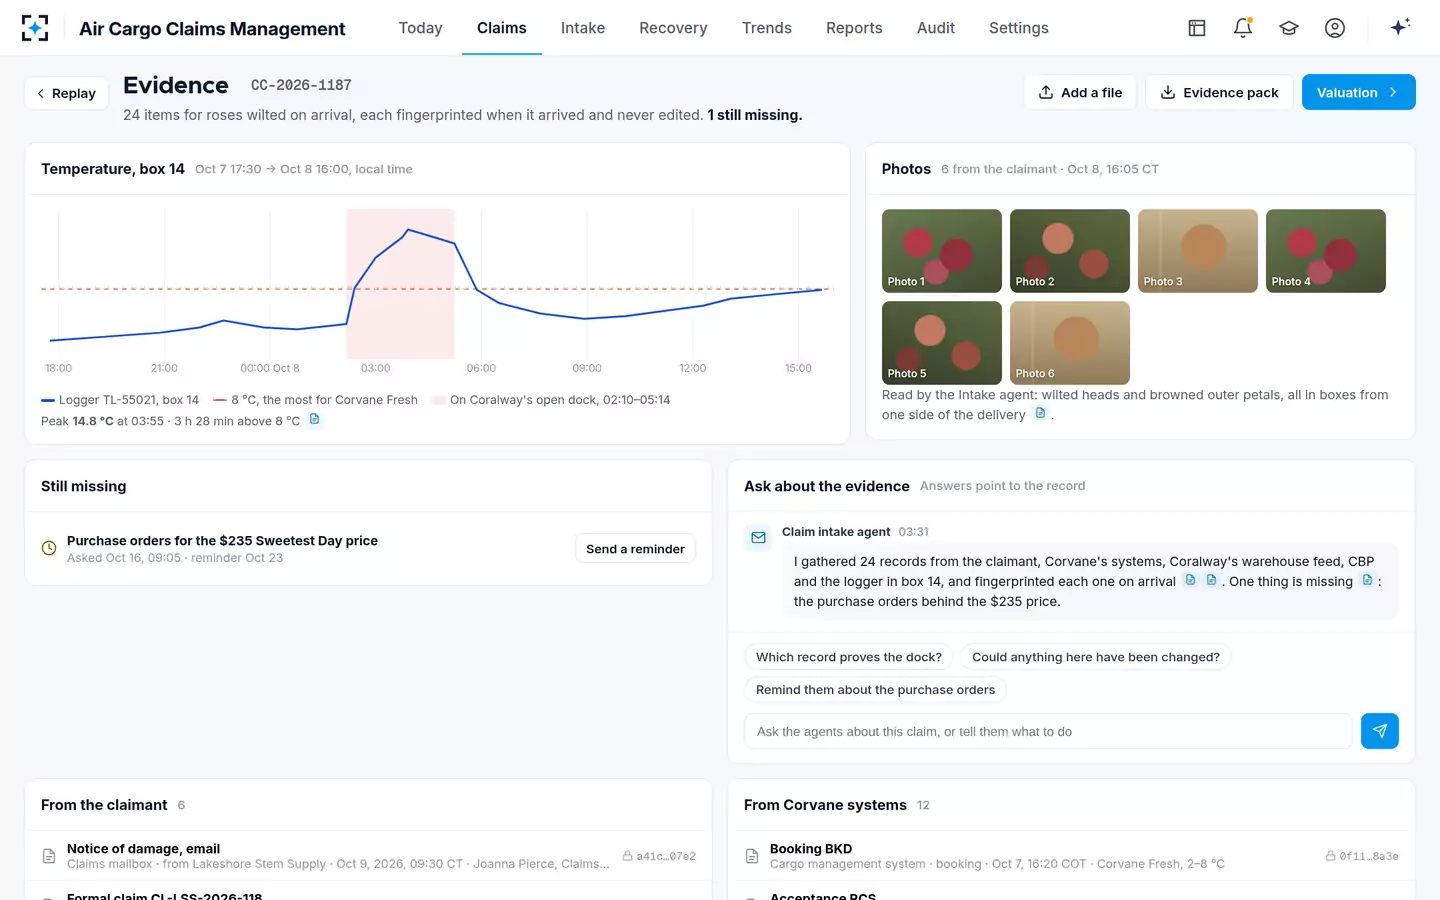Click the graduation cap learning icon
This screenshot has width=1440, height=900.
click(1289, 28)
